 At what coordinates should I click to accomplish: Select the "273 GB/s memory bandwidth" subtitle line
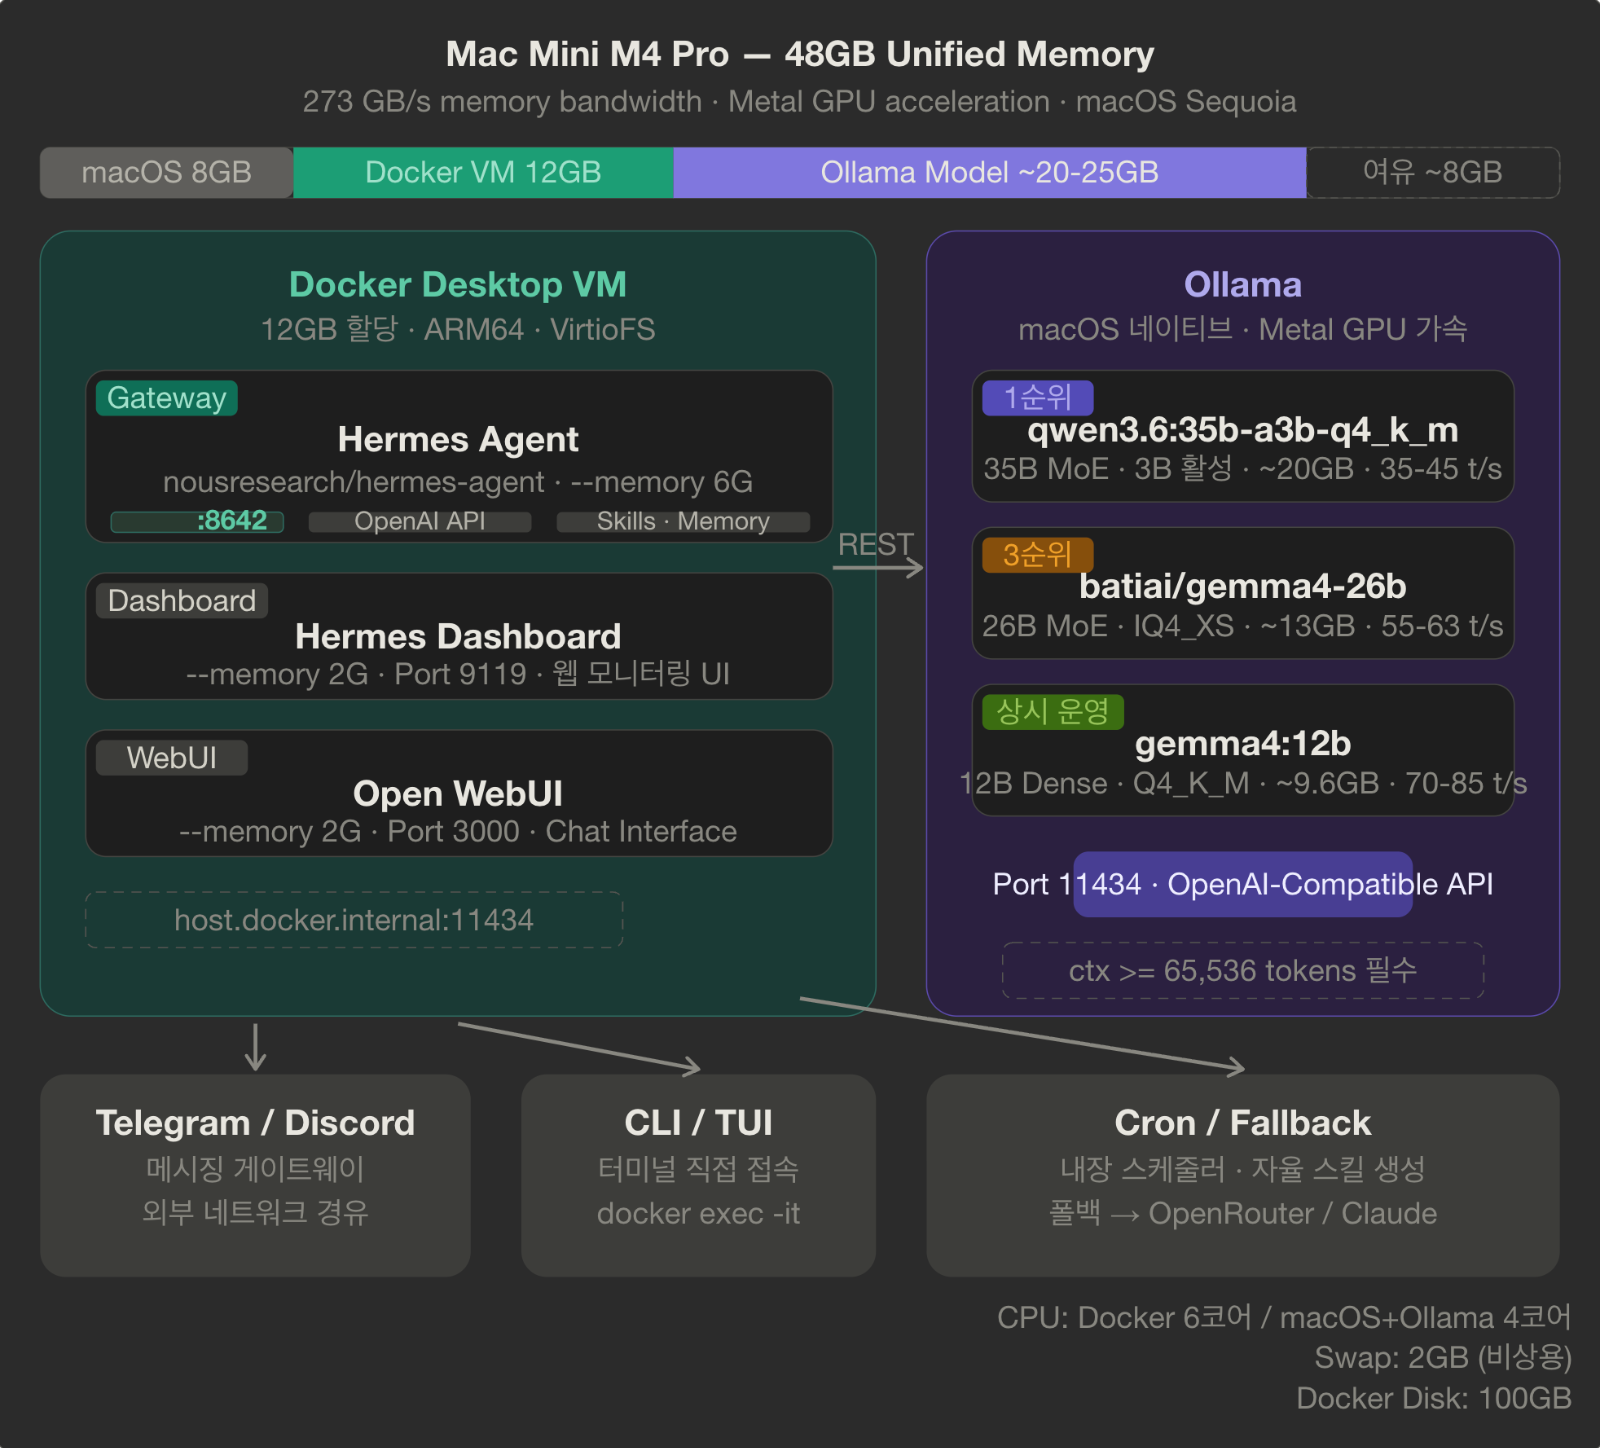point(800,102)
